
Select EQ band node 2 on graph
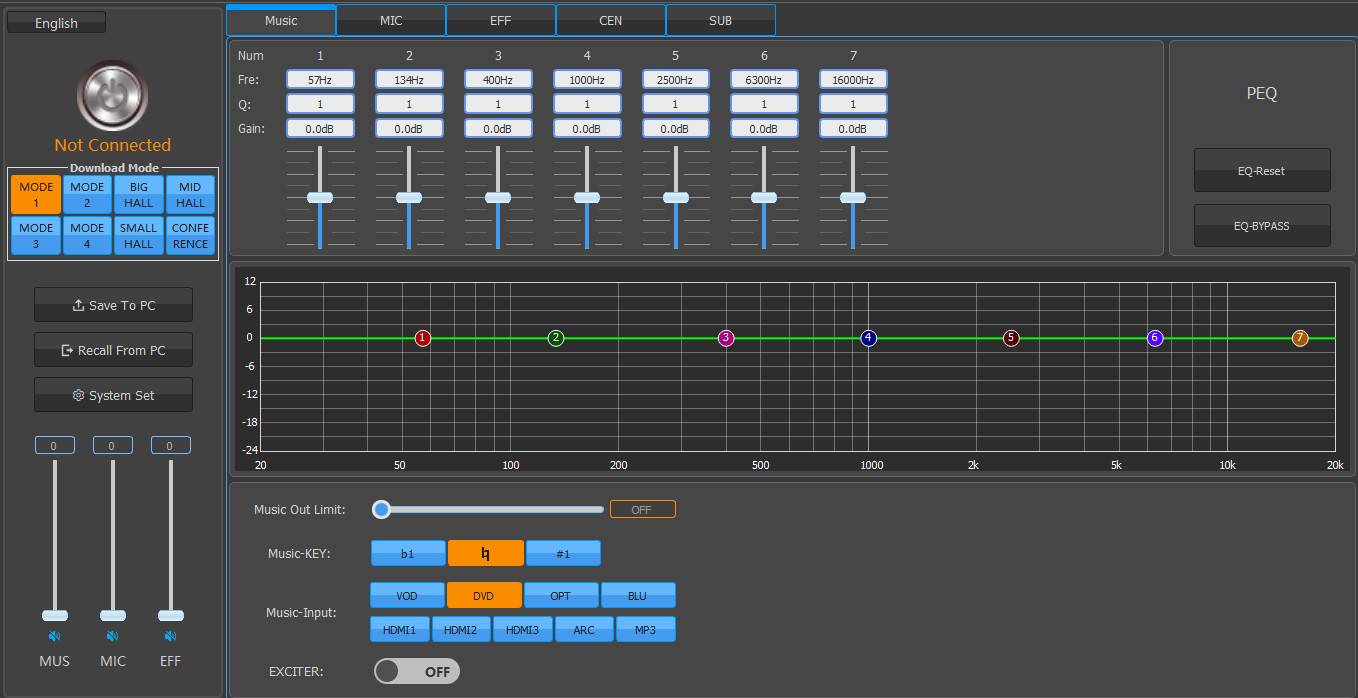point(556,338)
